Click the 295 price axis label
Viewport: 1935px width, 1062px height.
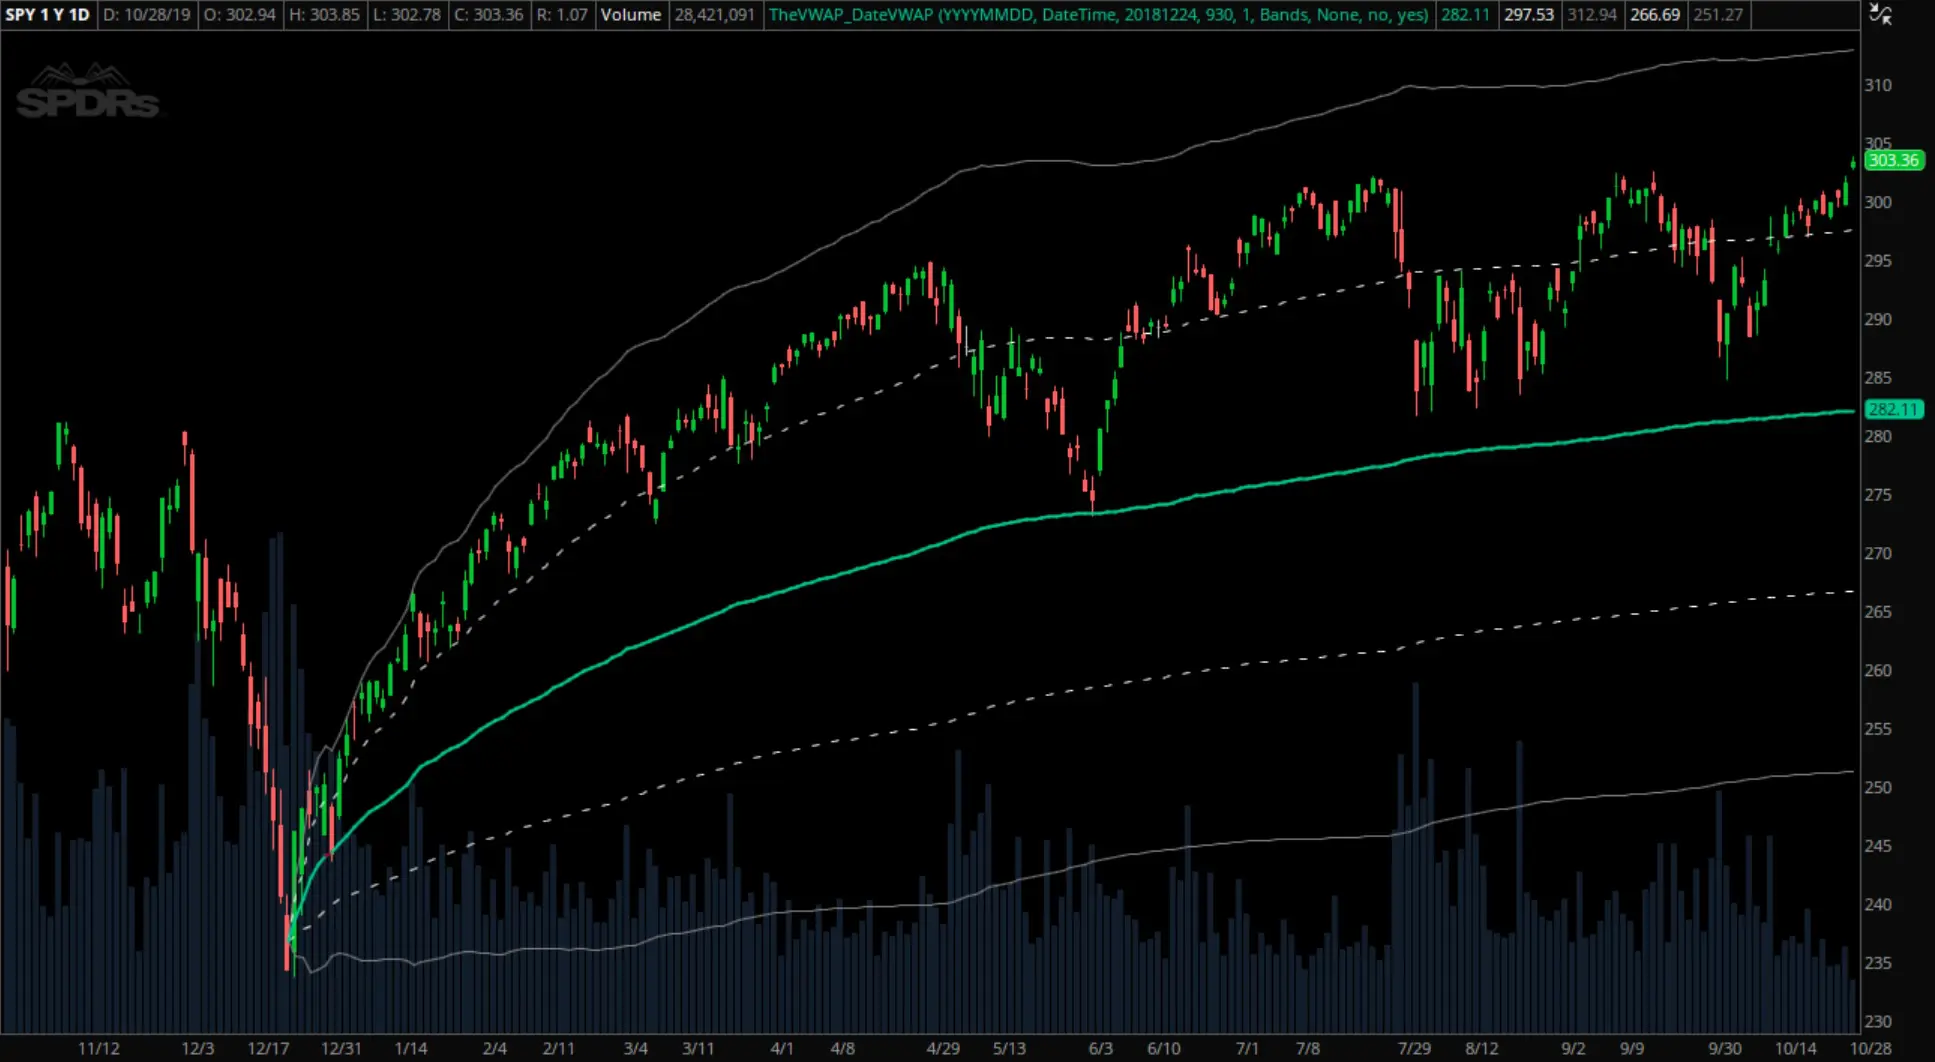(1878, 261)
